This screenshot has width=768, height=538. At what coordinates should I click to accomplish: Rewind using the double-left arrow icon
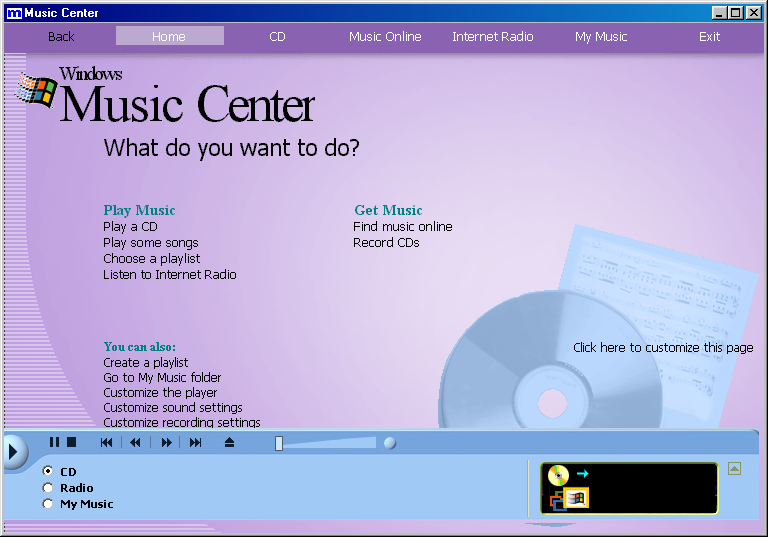(135, 443)
